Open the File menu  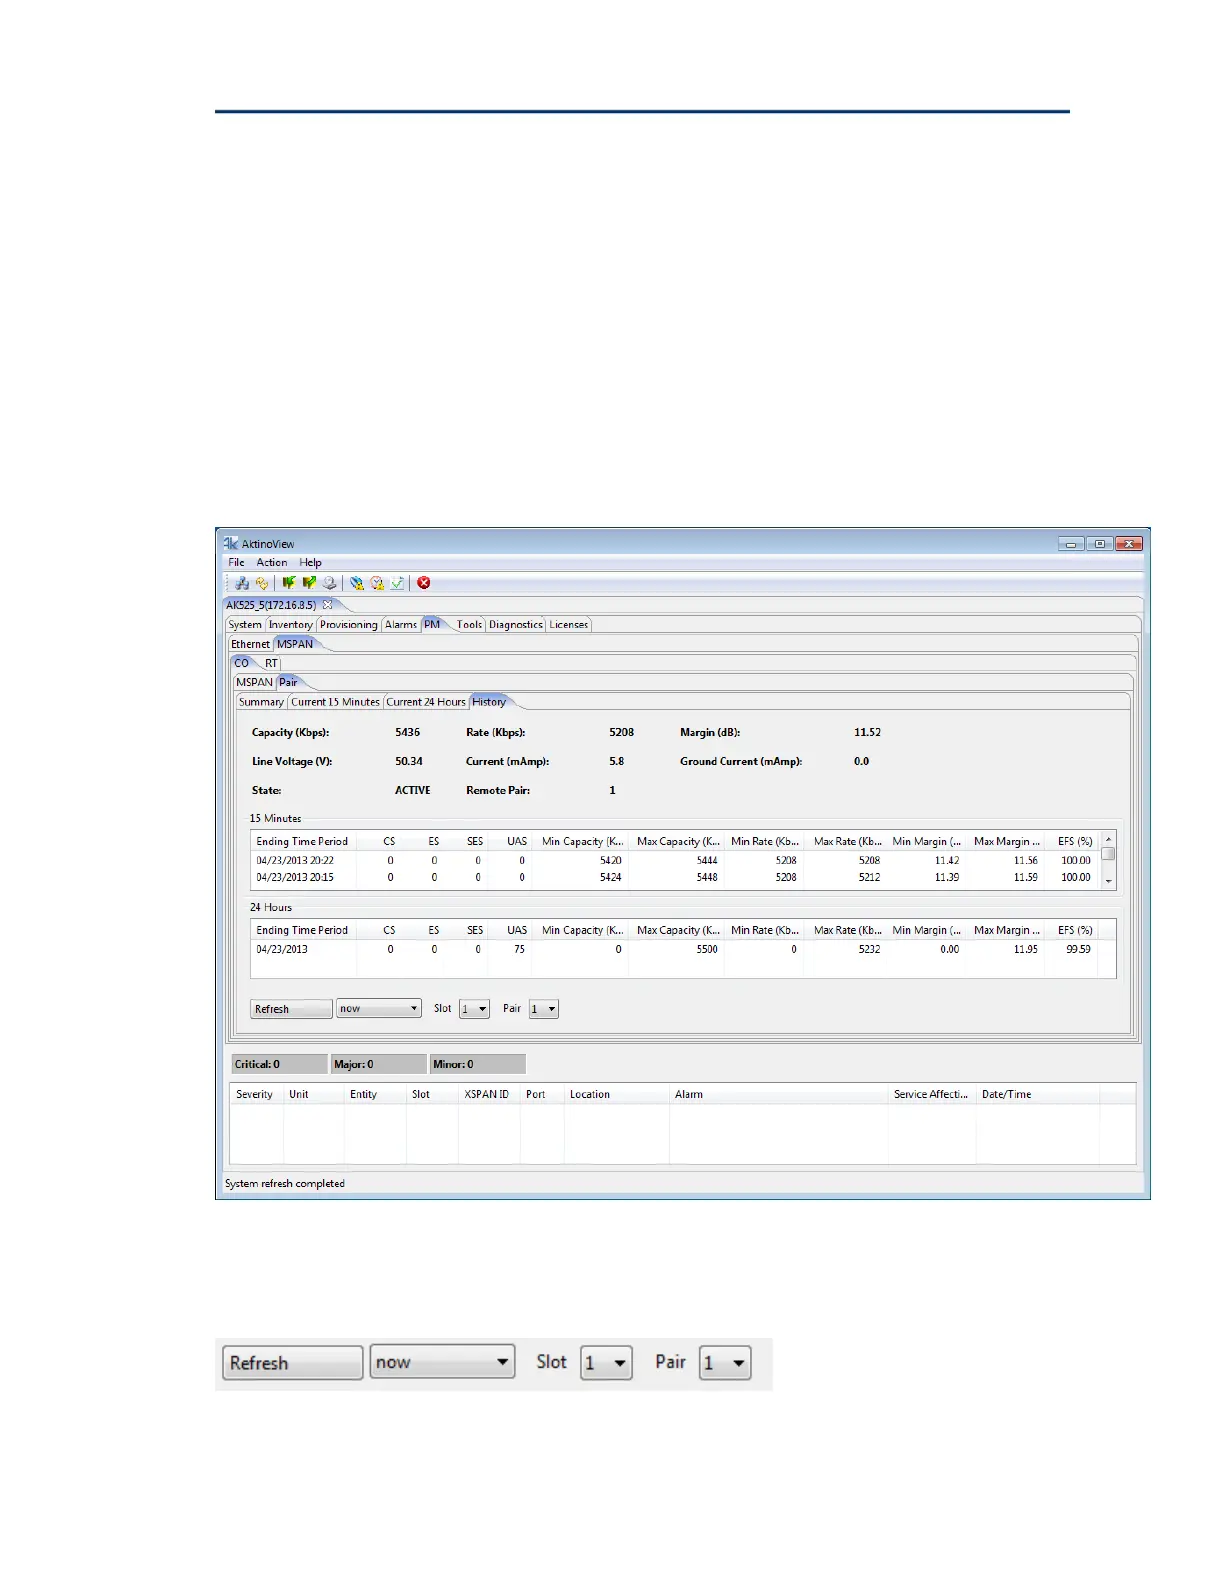click(236, 563)
